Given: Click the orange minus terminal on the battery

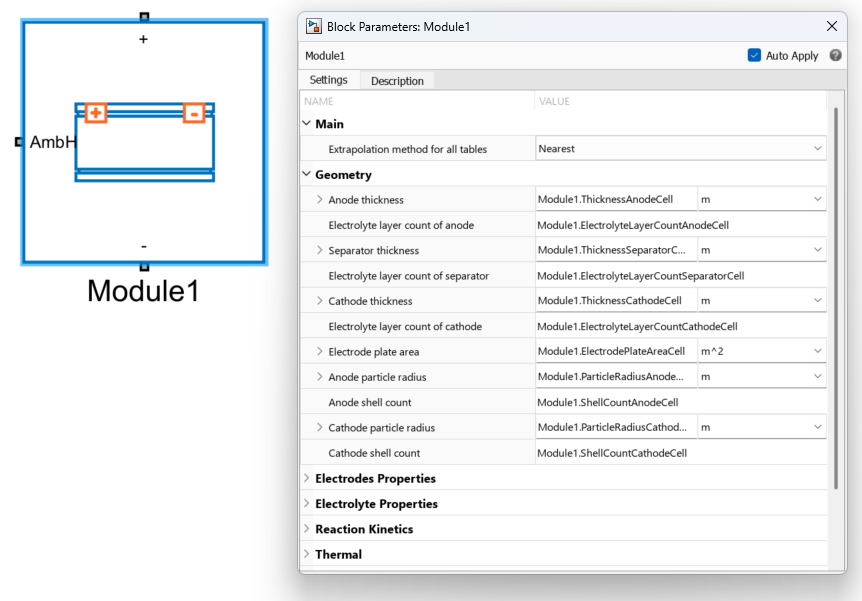Looking at the screenshot, I should coord(194,113).
